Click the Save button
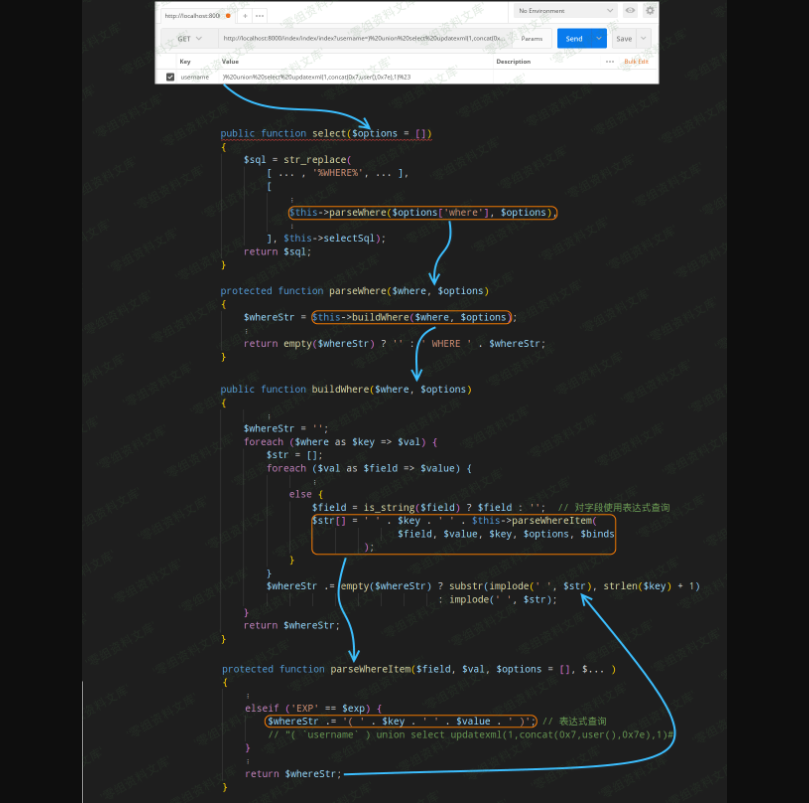The height and width of the screenshot is (803, 809). [623, 38]
